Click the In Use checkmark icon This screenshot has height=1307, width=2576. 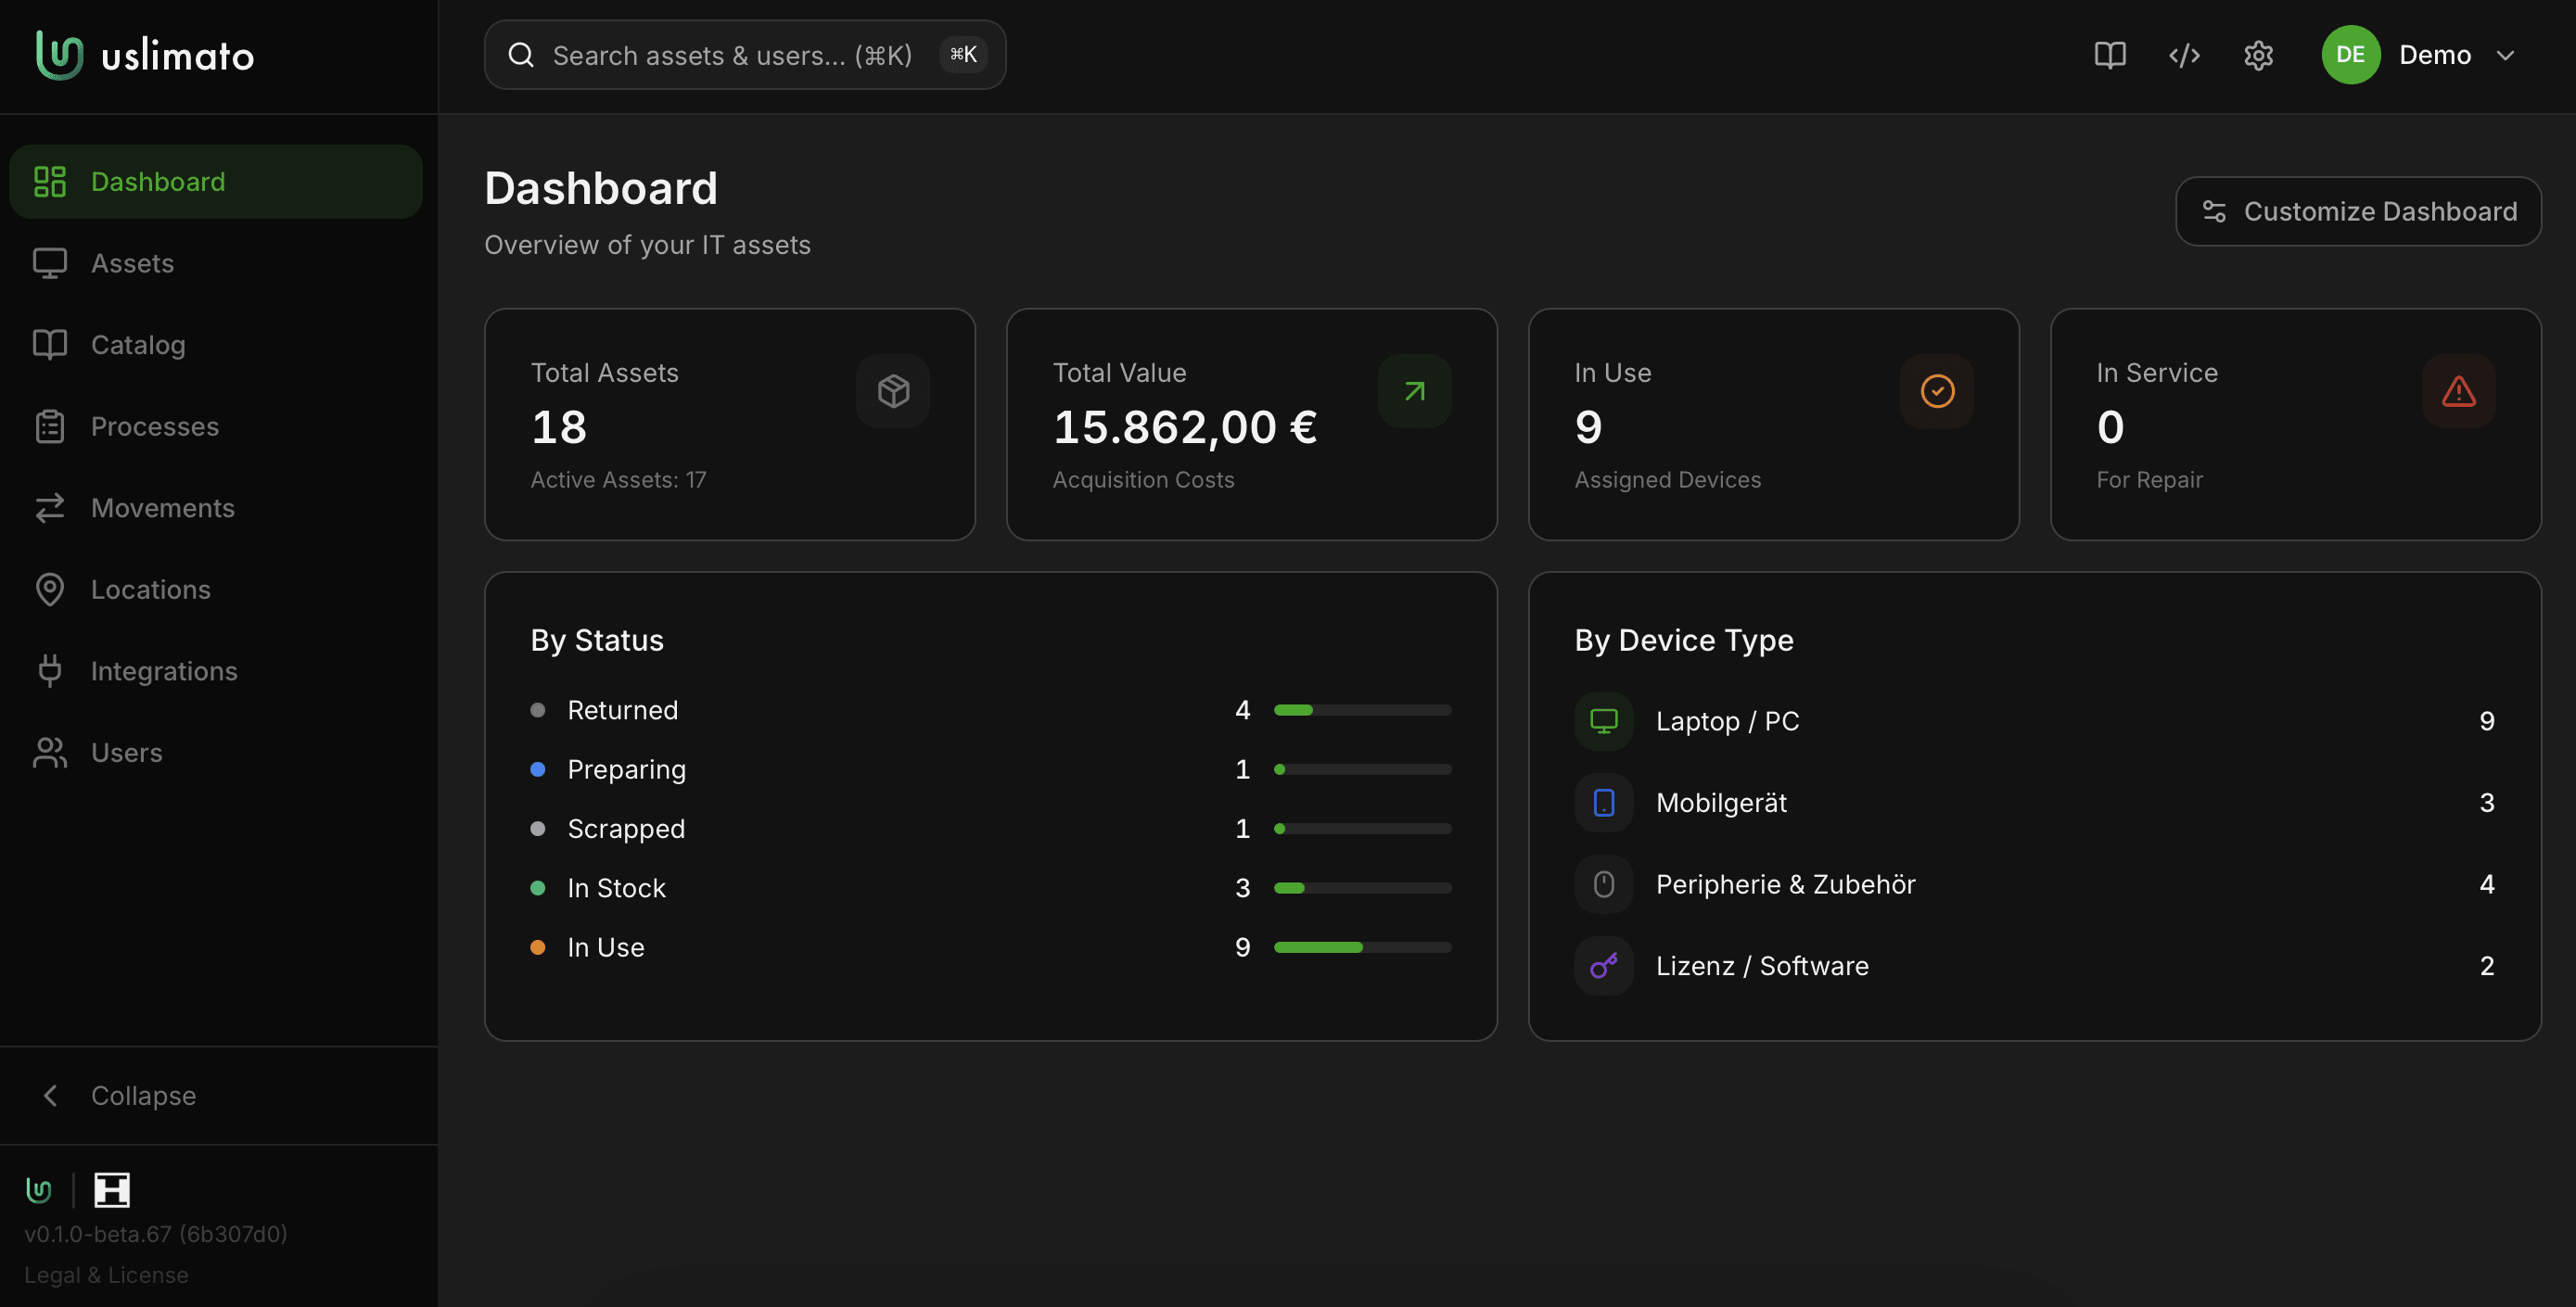[1937, 391]
